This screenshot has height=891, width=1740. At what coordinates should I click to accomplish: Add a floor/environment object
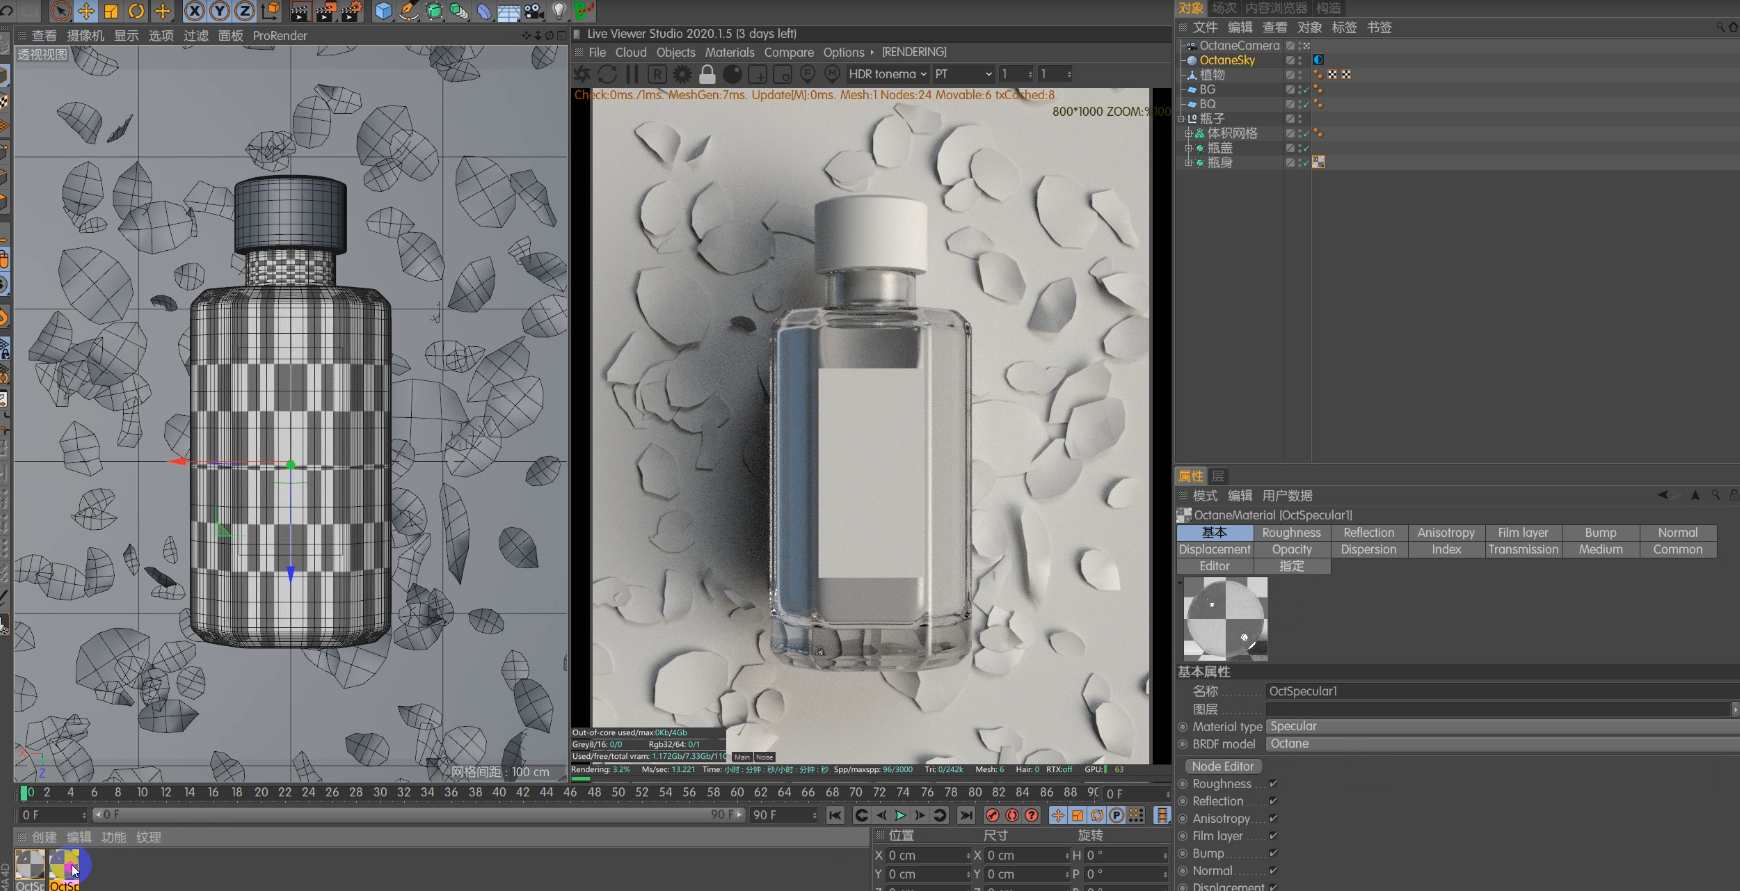pyautogui.click(x=509, y=11)
